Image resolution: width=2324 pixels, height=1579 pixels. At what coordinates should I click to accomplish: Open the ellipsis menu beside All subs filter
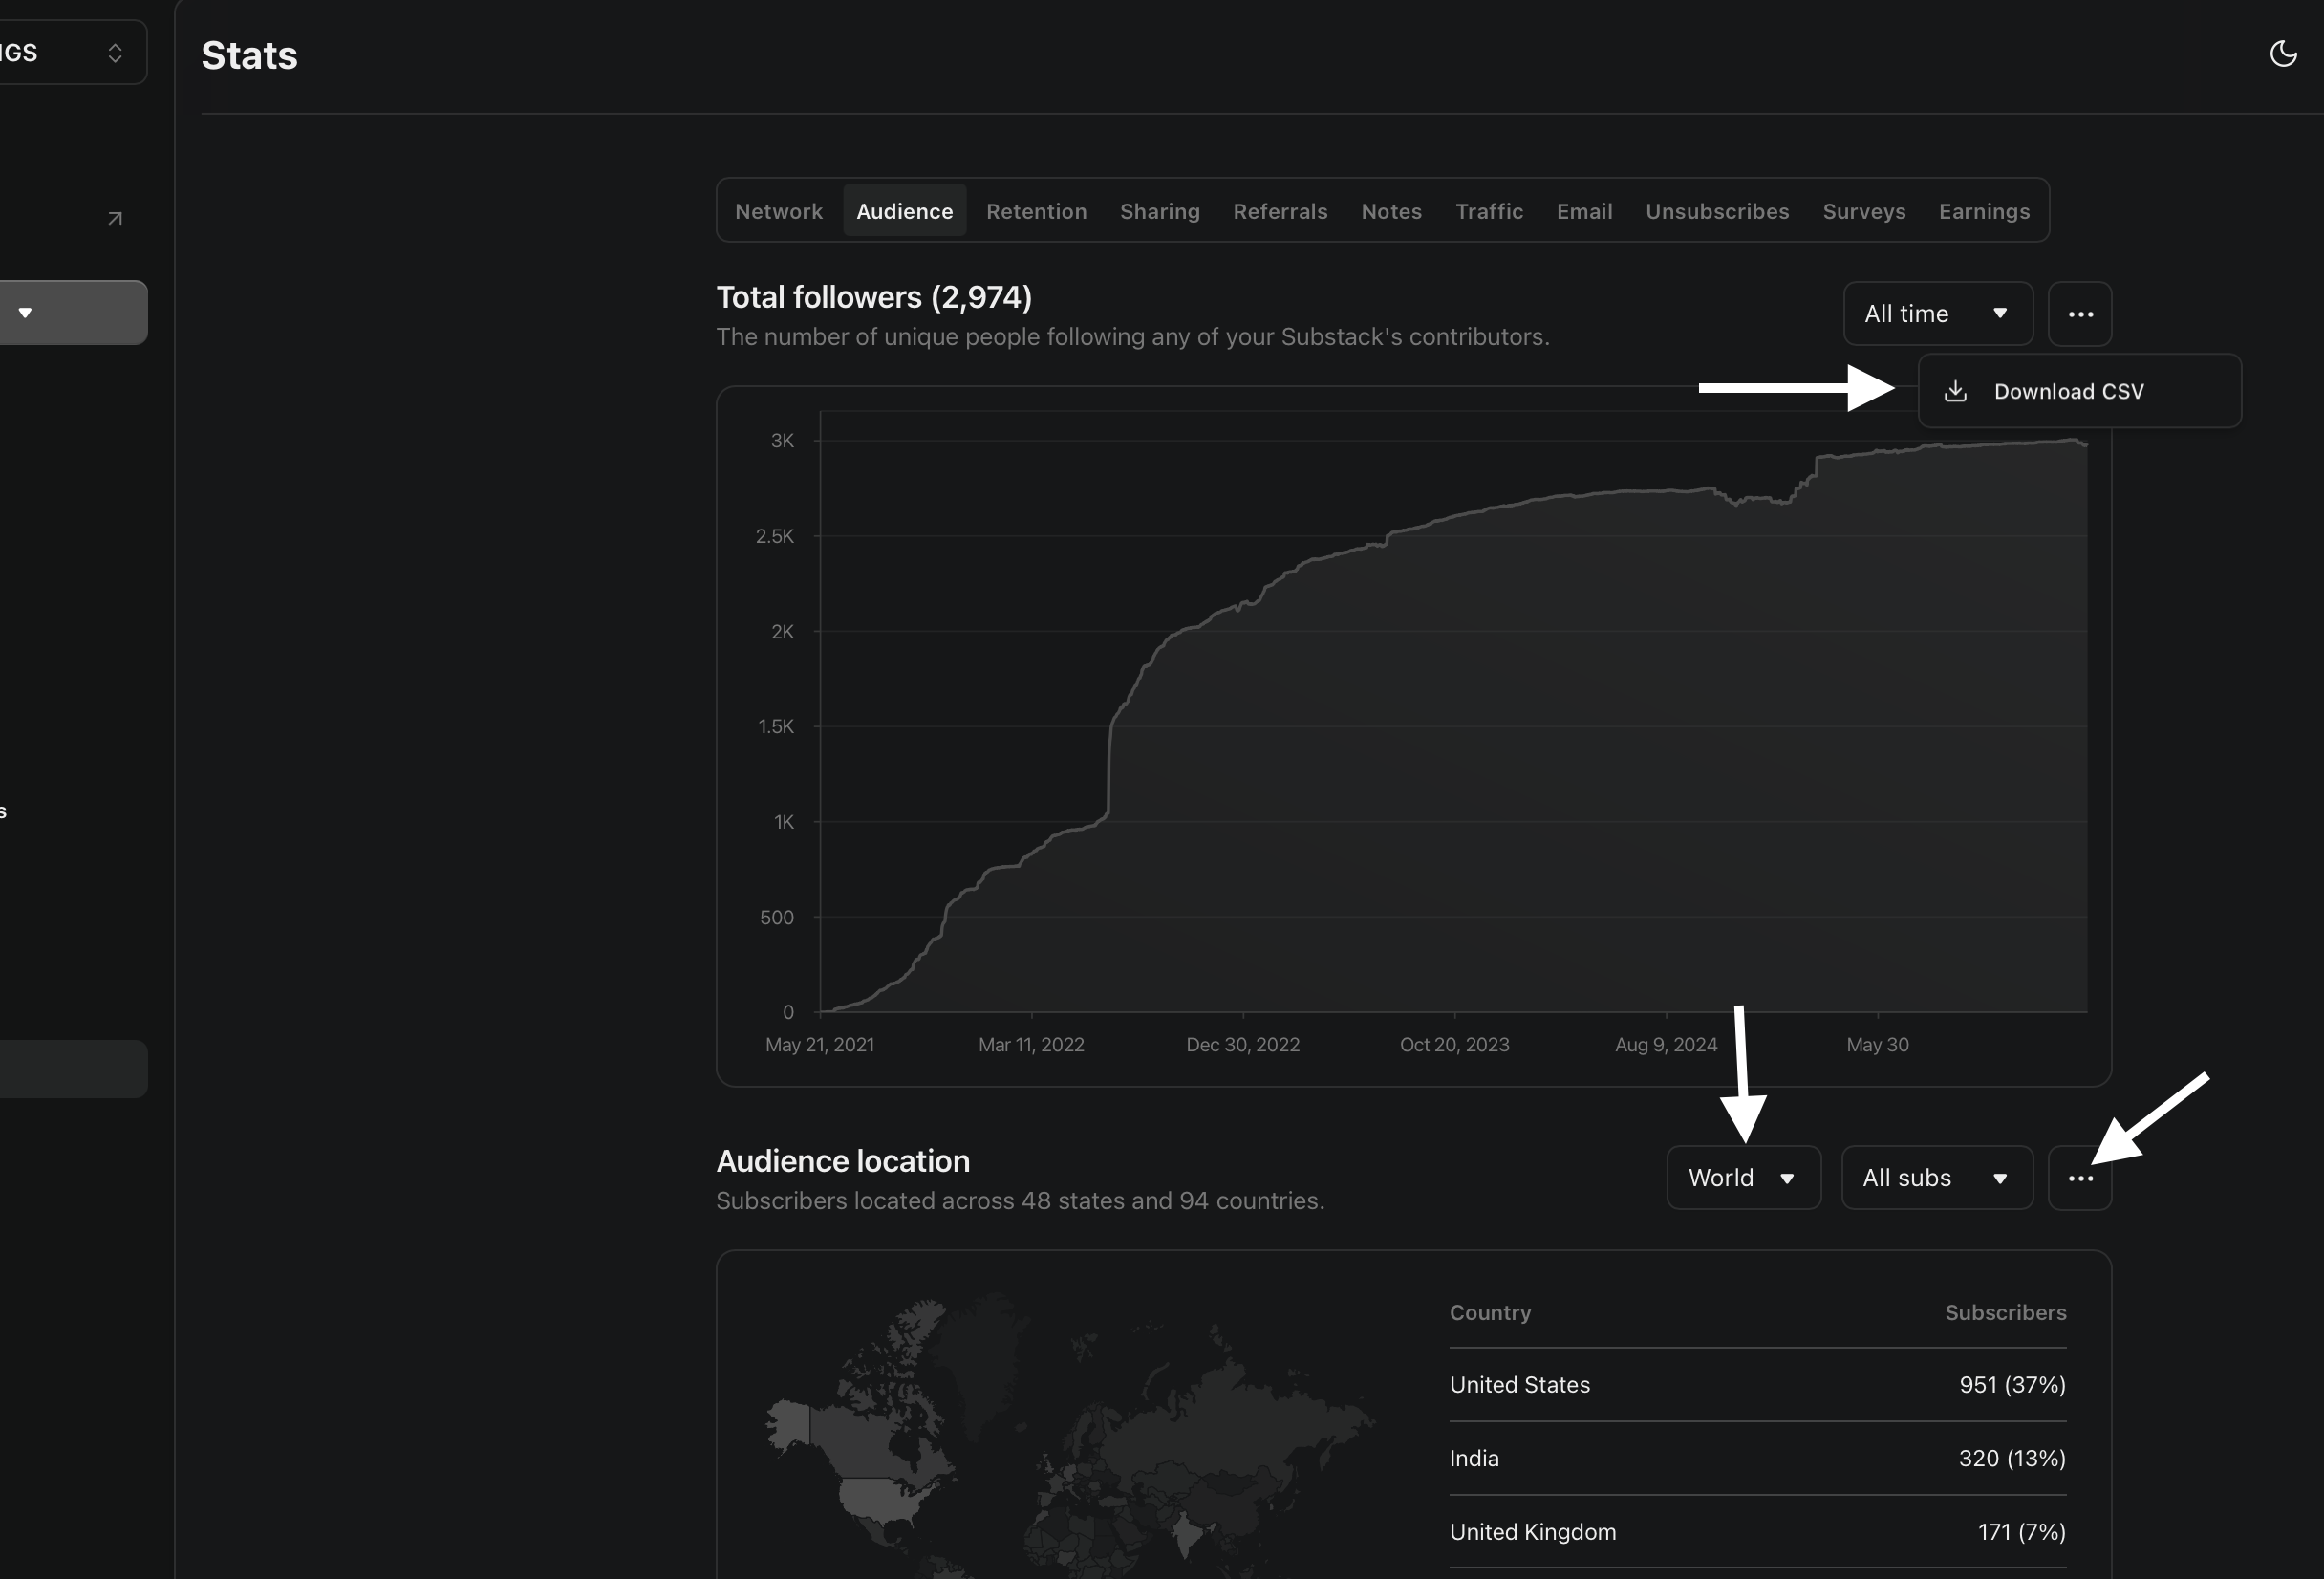point(2081,1177)
